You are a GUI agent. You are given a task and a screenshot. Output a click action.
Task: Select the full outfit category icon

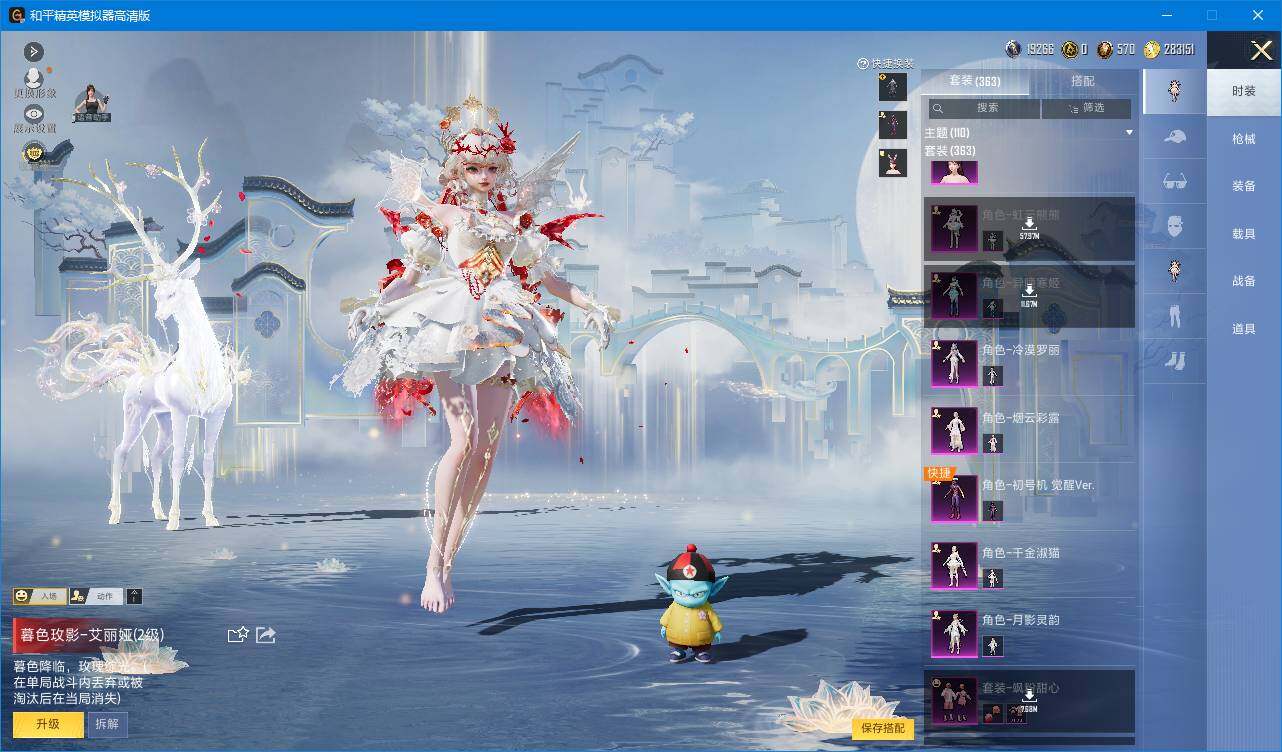(1175, 91)
